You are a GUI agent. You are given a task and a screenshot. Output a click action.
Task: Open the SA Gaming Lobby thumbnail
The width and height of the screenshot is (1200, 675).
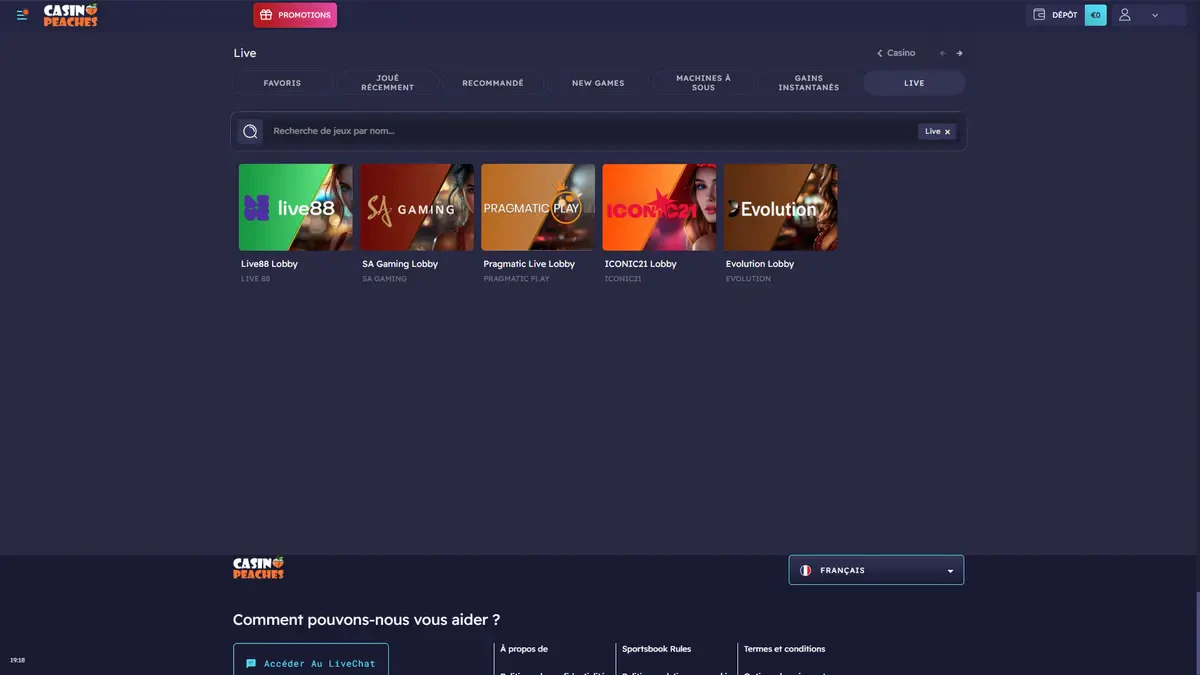point(417,207)
